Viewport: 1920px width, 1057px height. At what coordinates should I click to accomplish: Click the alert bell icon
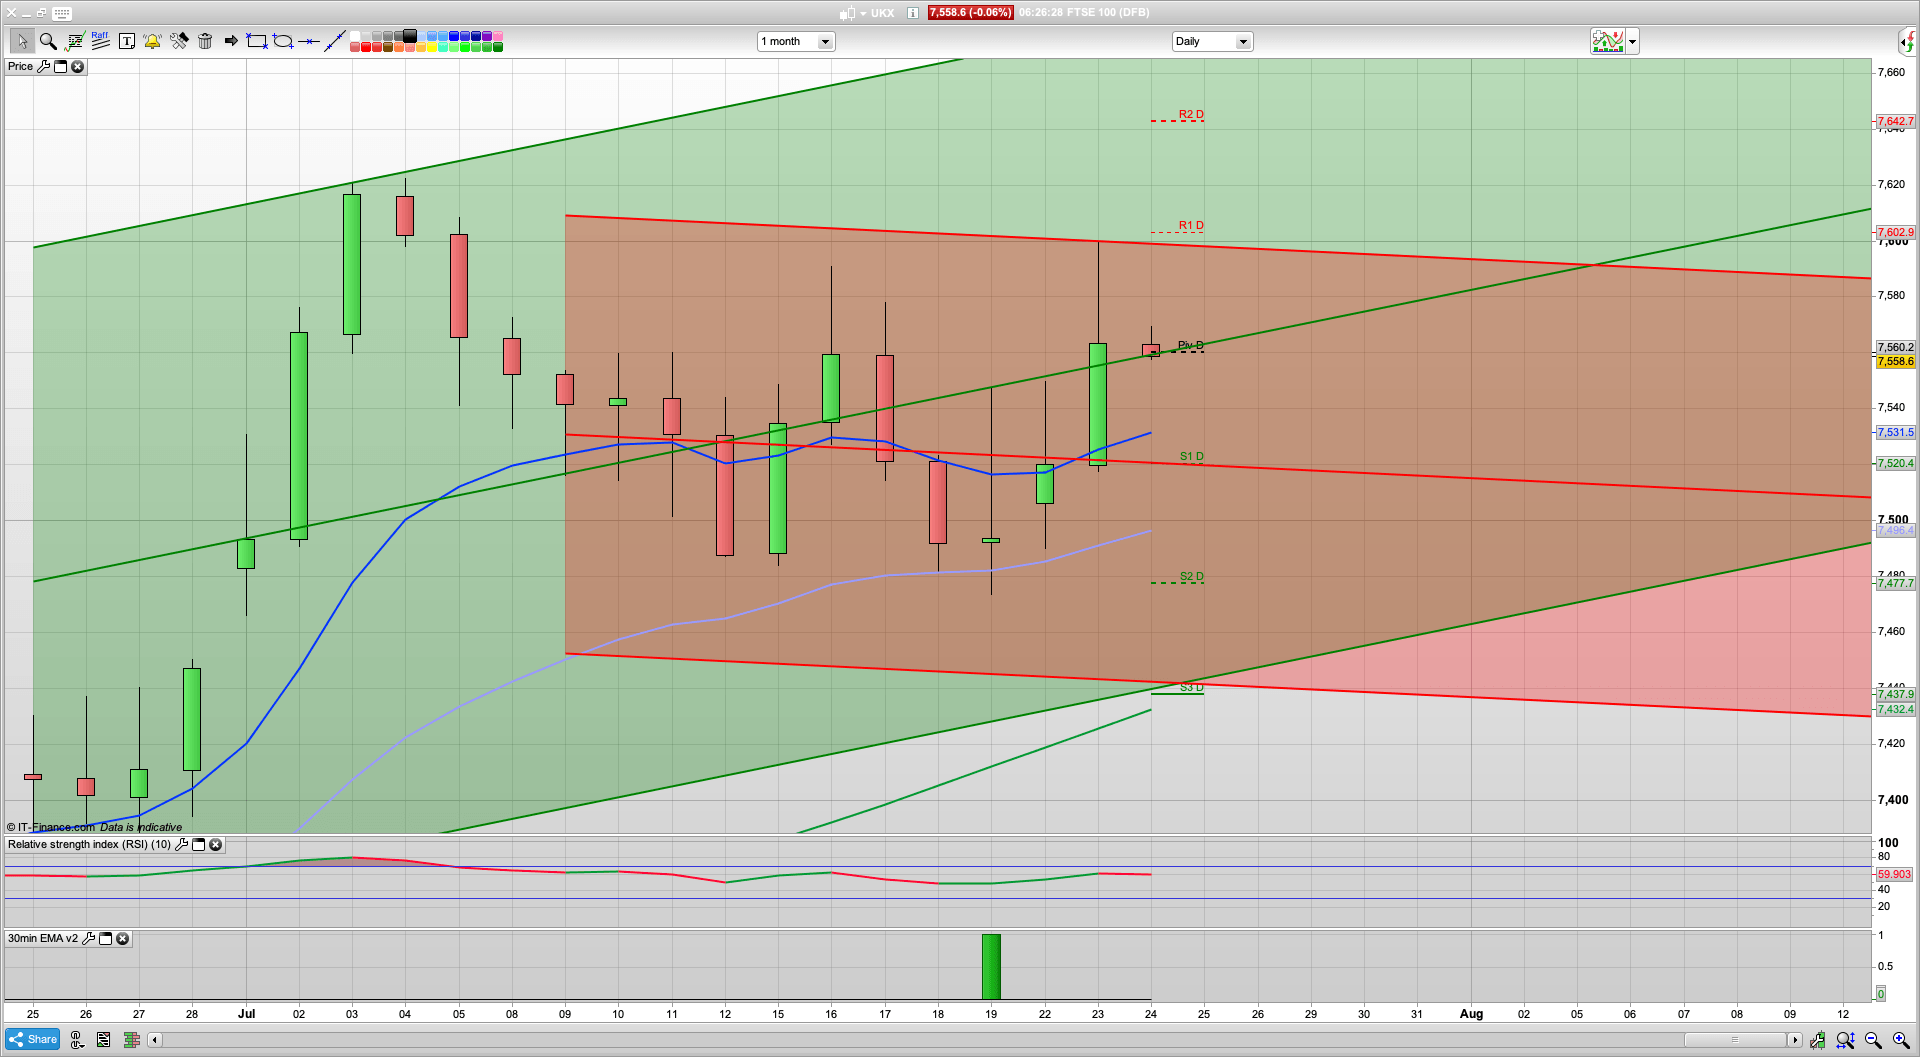pyautogui.click(x=152, y=41)
